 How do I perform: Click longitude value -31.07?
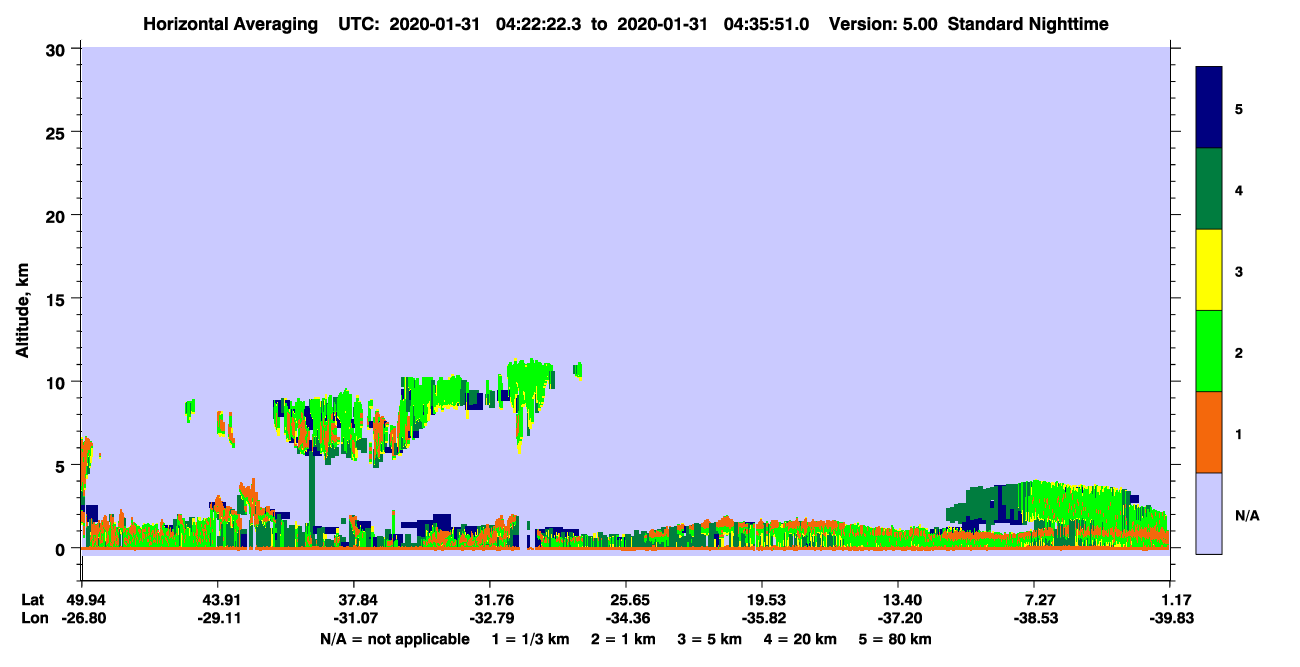coord(354,618)
